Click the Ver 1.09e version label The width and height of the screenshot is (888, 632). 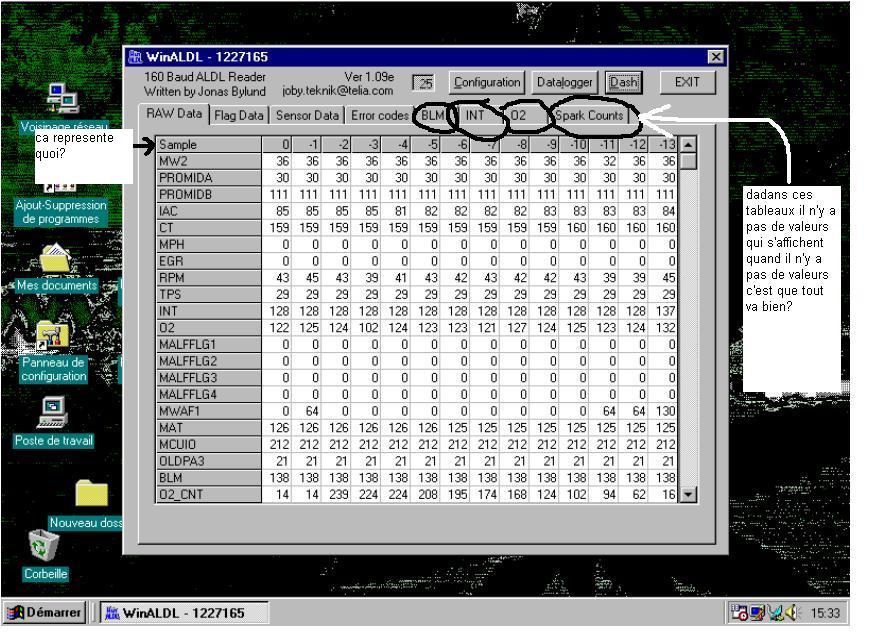tap(369, 76)
